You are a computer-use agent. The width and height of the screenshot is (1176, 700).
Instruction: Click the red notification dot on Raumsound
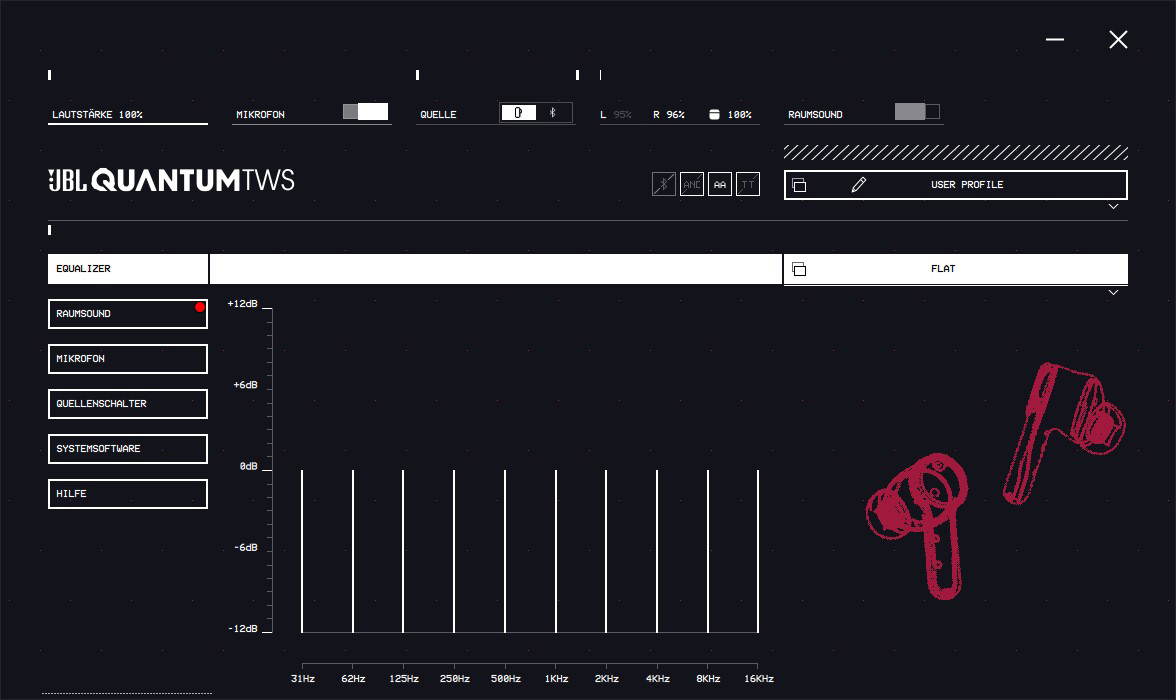coord(200,307)
